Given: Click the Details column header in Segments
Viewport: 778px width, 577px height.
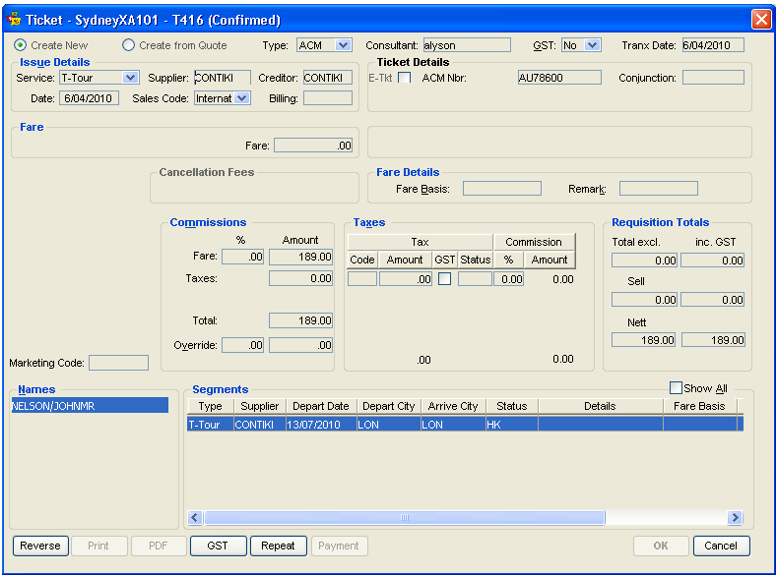Looking at the screenshot, I should pyautogui.click(x=600, y=406).
